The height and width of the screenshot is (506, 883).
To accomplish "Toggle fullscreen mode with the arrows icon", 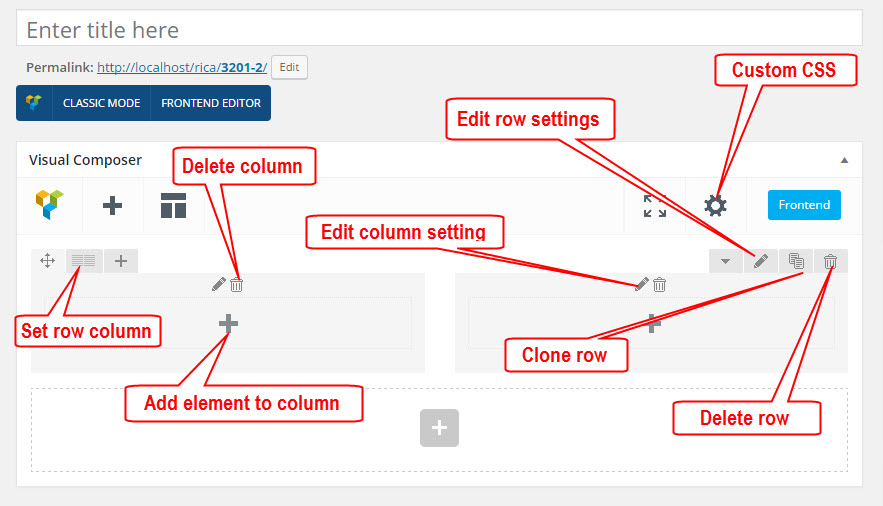I will pyautogui.click(x=655, y=205).
